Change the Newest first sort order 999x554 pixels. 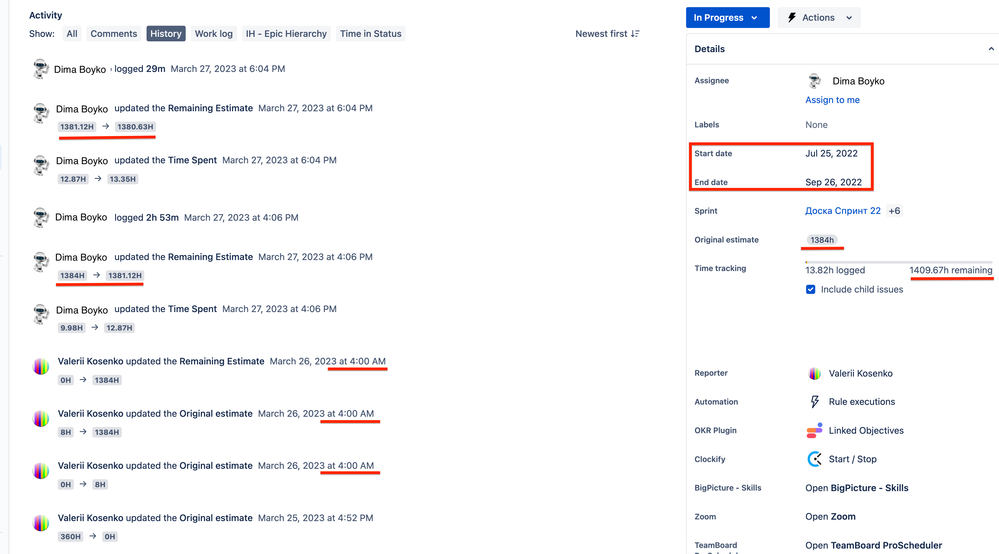point(607,34)
